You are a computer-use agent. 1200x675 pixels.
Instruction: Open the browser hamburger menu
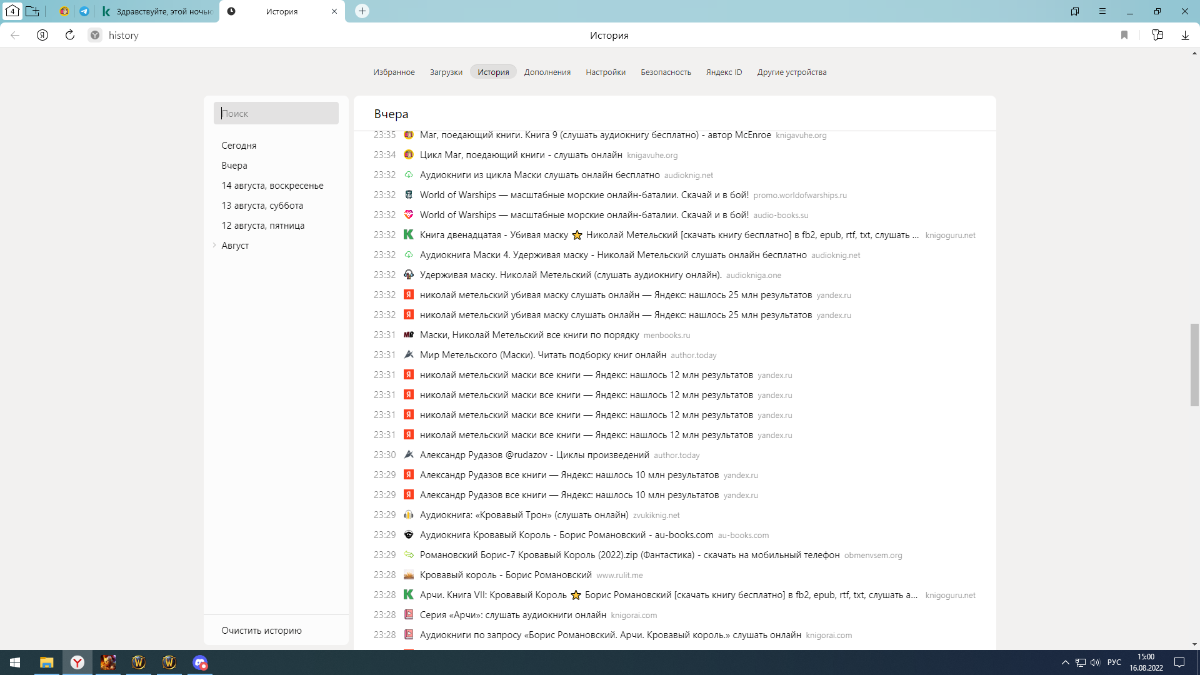[1101, 11]
